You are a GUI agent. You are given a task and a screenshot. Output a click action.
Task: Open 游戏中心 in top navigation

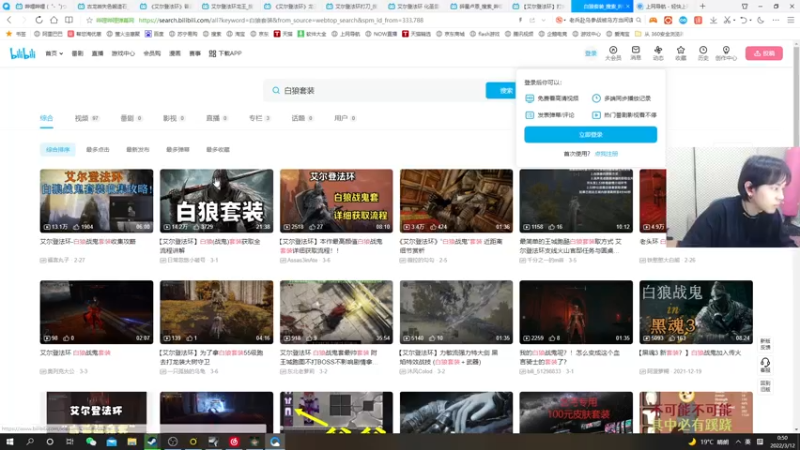point(123,53)
